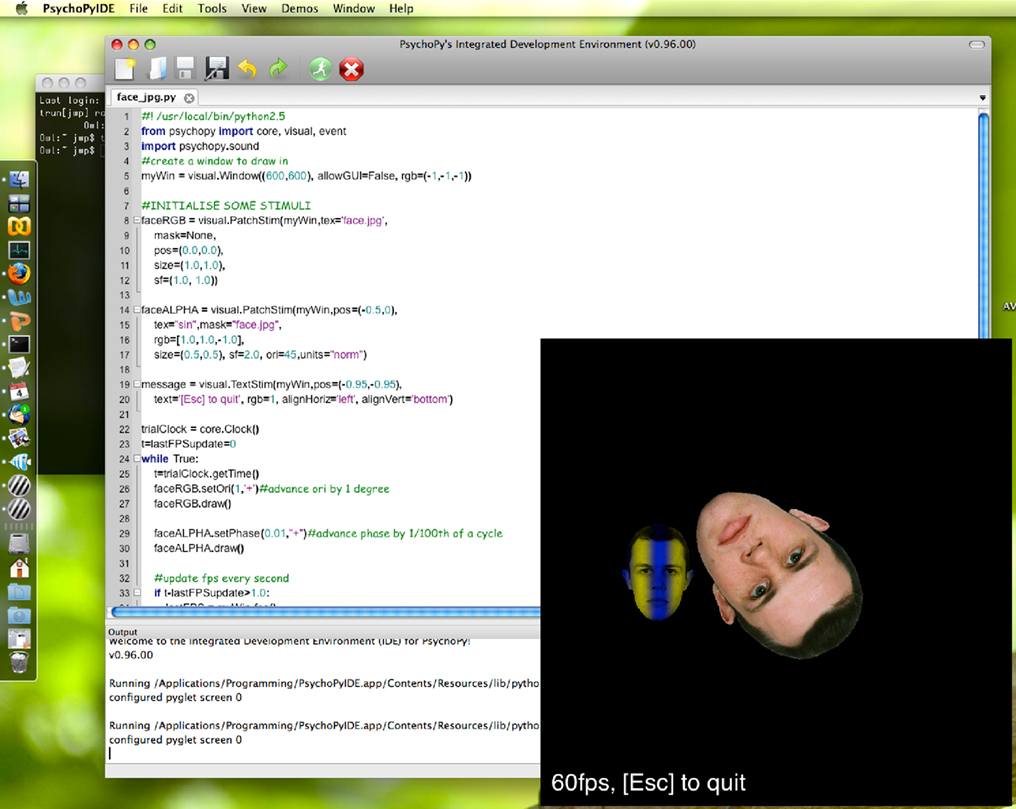Image resolution: width=1016 pixels, height=809 pixels.
Task: Open the Tools menu
Action: coord(212,8)
